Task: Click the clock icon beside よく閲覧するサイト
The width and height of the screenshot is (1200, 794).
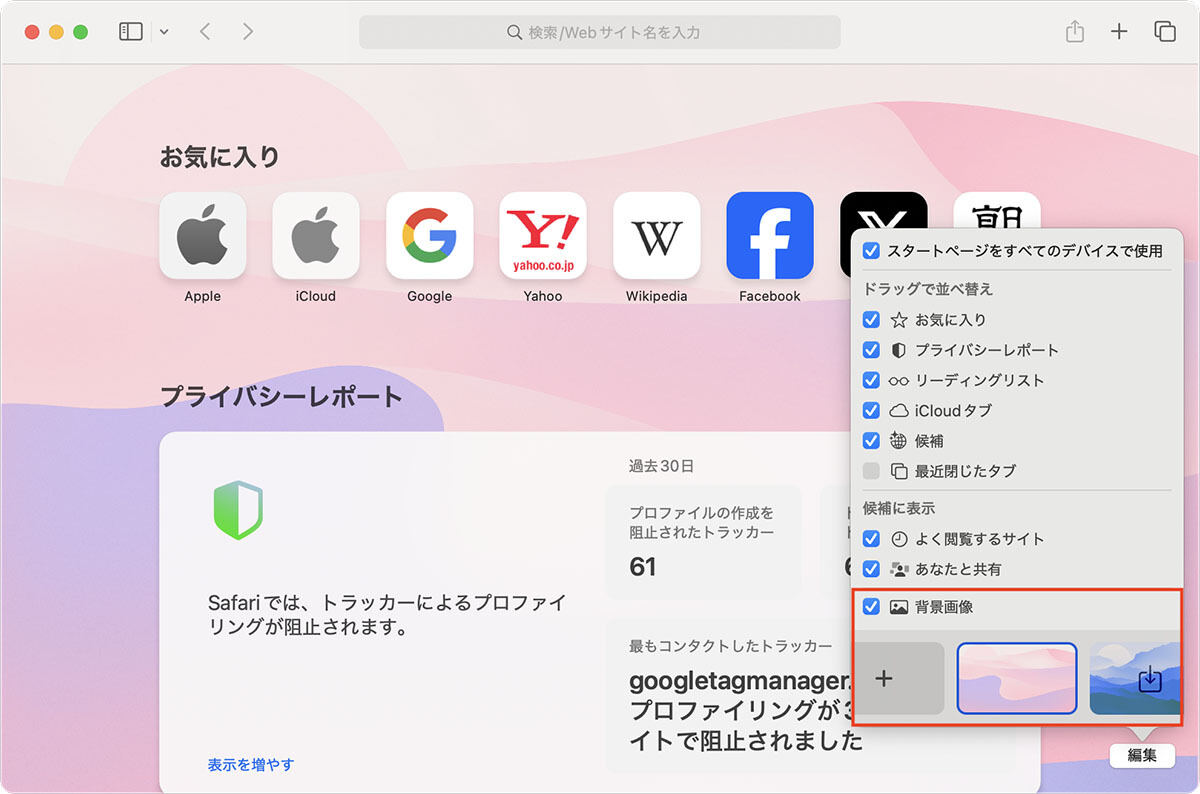Action: [899, 539]
